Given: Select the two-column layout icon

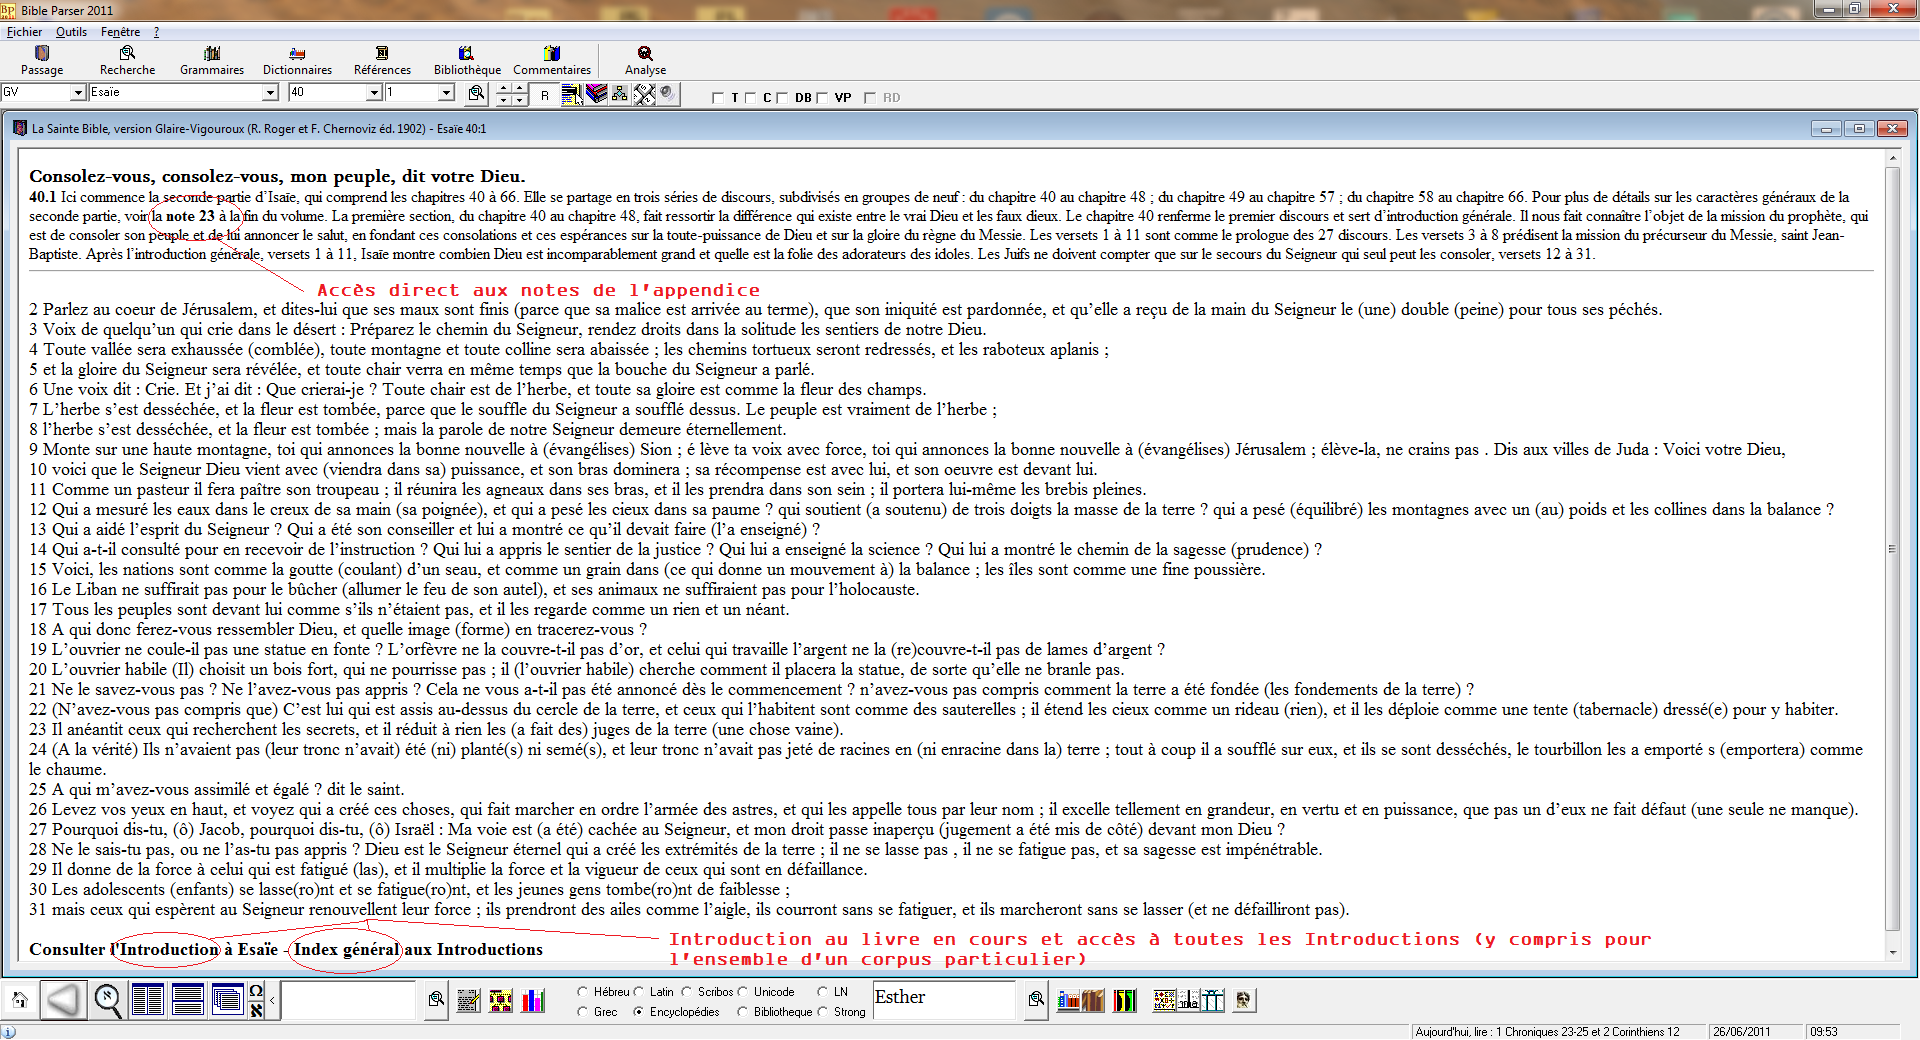Looking at the screenshot, I should (147, 999).
